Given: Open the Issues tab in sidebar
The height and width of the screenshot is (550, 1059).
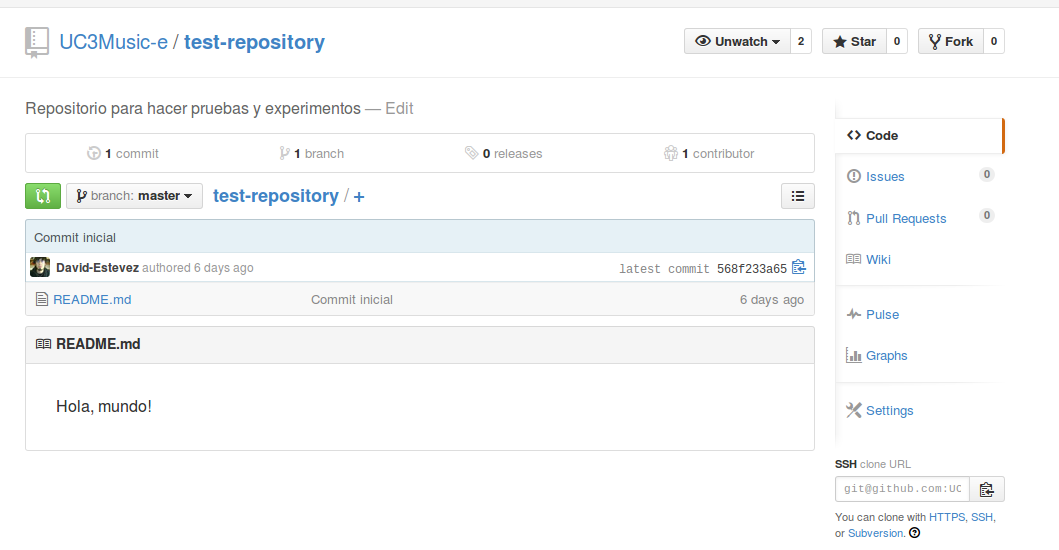Looking at the screenshot, I should pos(885,176).
